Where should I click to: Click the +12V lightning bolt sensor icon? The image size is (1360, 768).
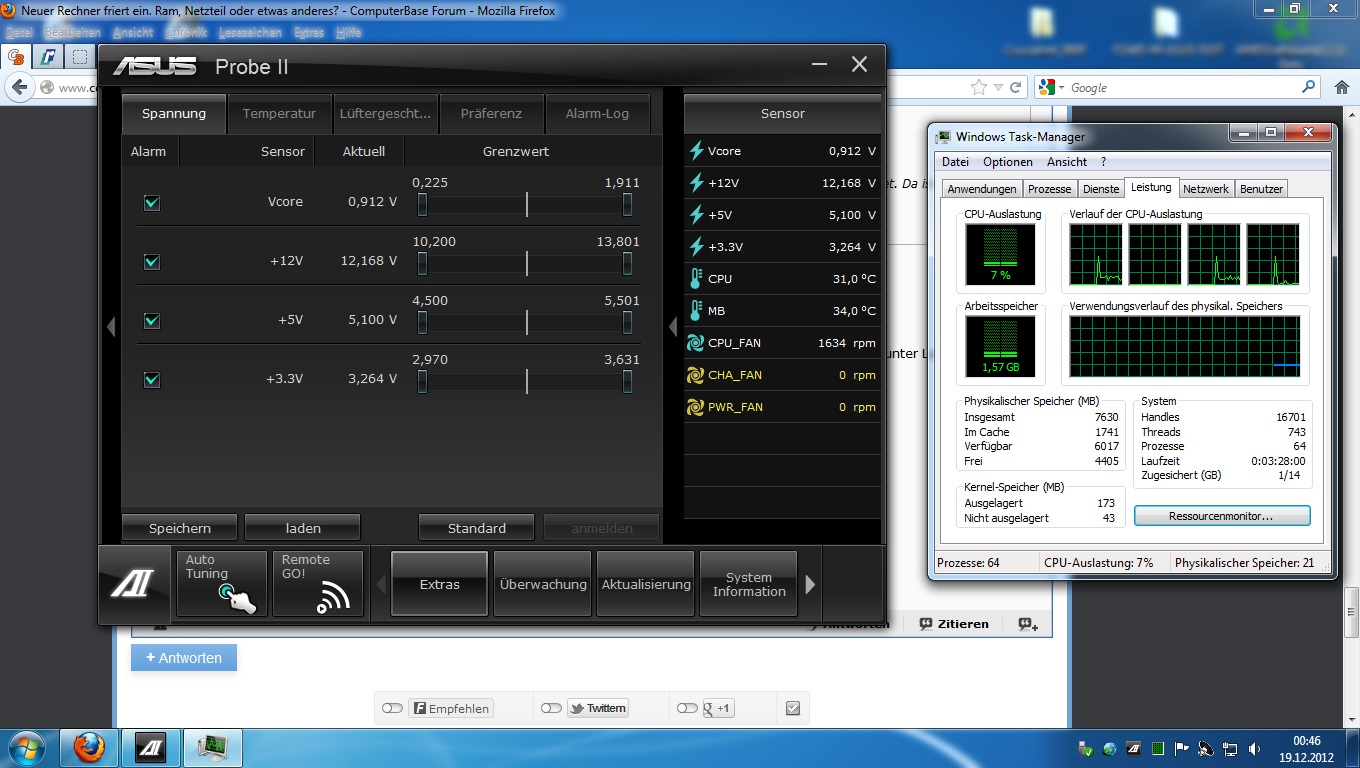pyautogui.click(x=697, y=183)
